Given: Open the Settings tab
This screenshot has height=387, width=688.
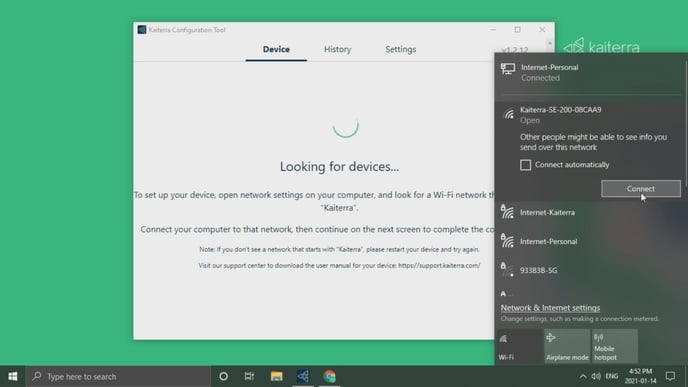Looking at the screenshot, I should click(x=401, y=50).
